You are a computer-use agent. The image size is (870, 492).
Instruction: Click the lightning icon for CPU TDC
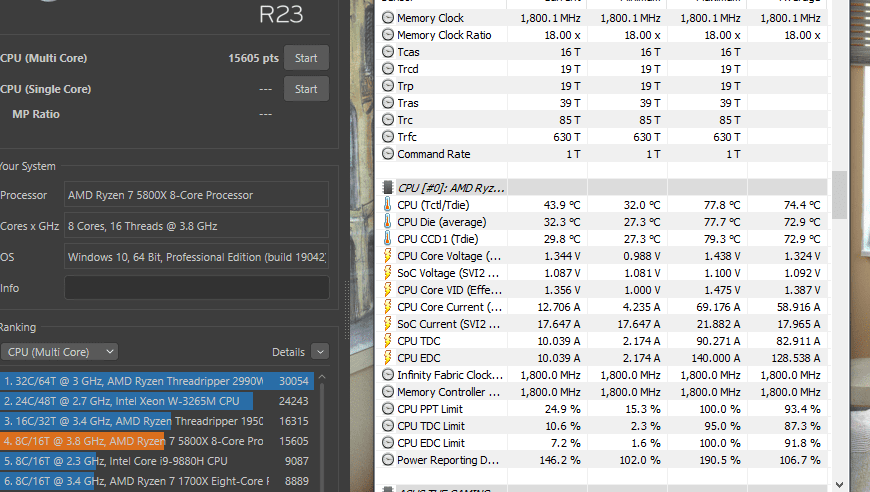(x=388, y=341)
